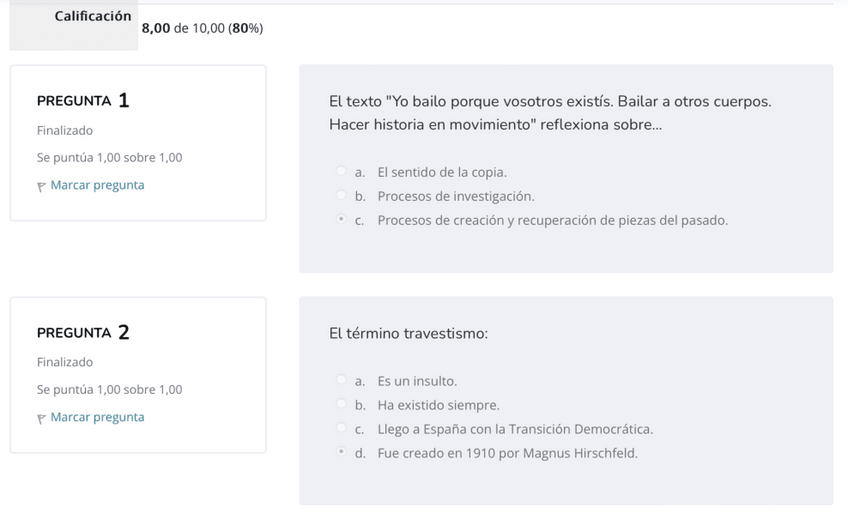
Task: Click 'Se puntúa 1,00 sobre 1,00' in Pregunta 2
Action: coord(110,389)
